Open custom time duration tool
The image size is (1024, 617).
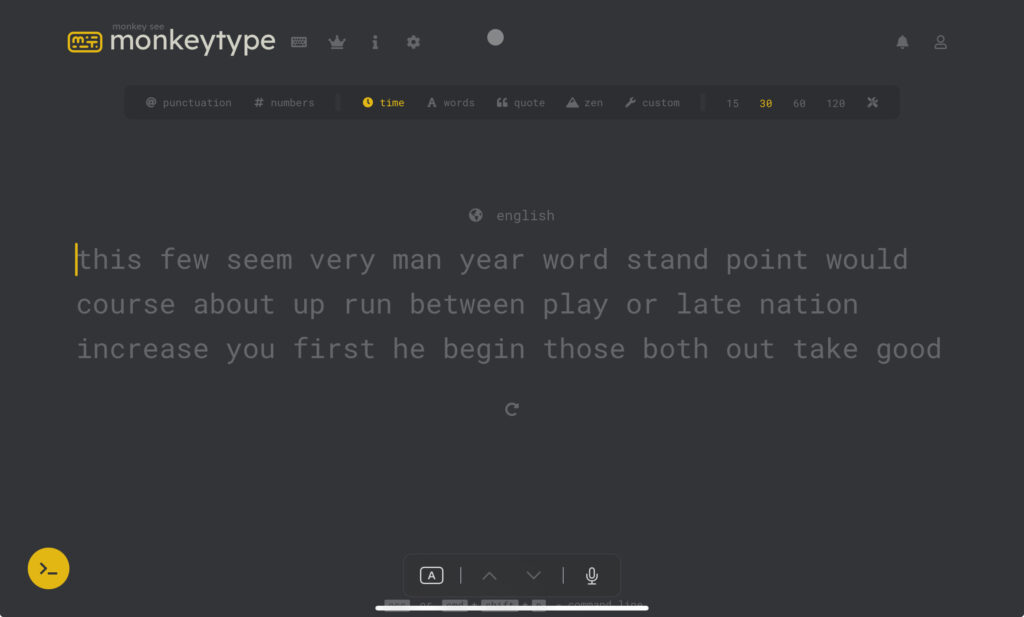(x=872, y=103)
